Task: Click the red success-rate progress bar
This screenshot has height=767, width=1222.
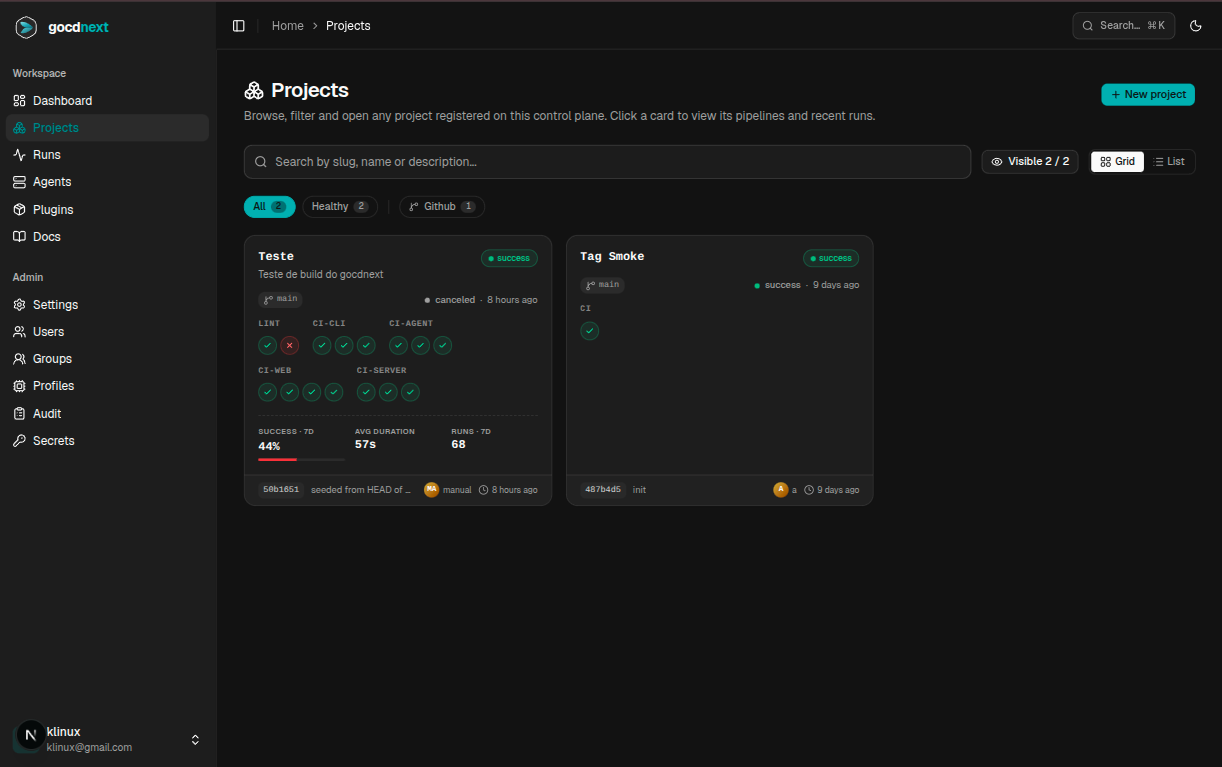Action: 301,459
